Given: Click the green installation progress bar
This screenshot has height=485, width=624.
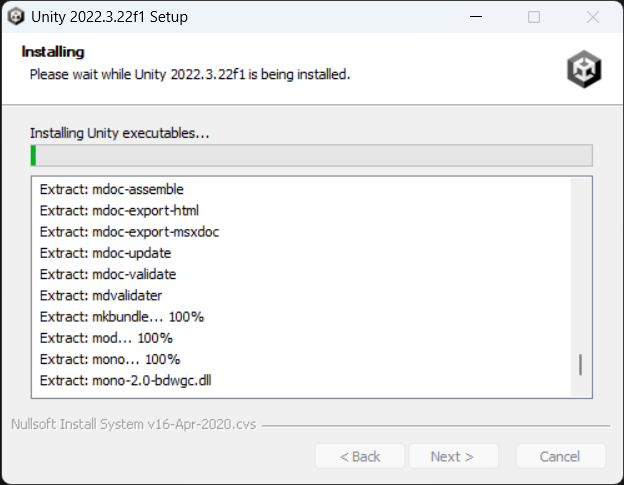Looking at the screenshot, I should pyautogui.click(x=311, y=155).
